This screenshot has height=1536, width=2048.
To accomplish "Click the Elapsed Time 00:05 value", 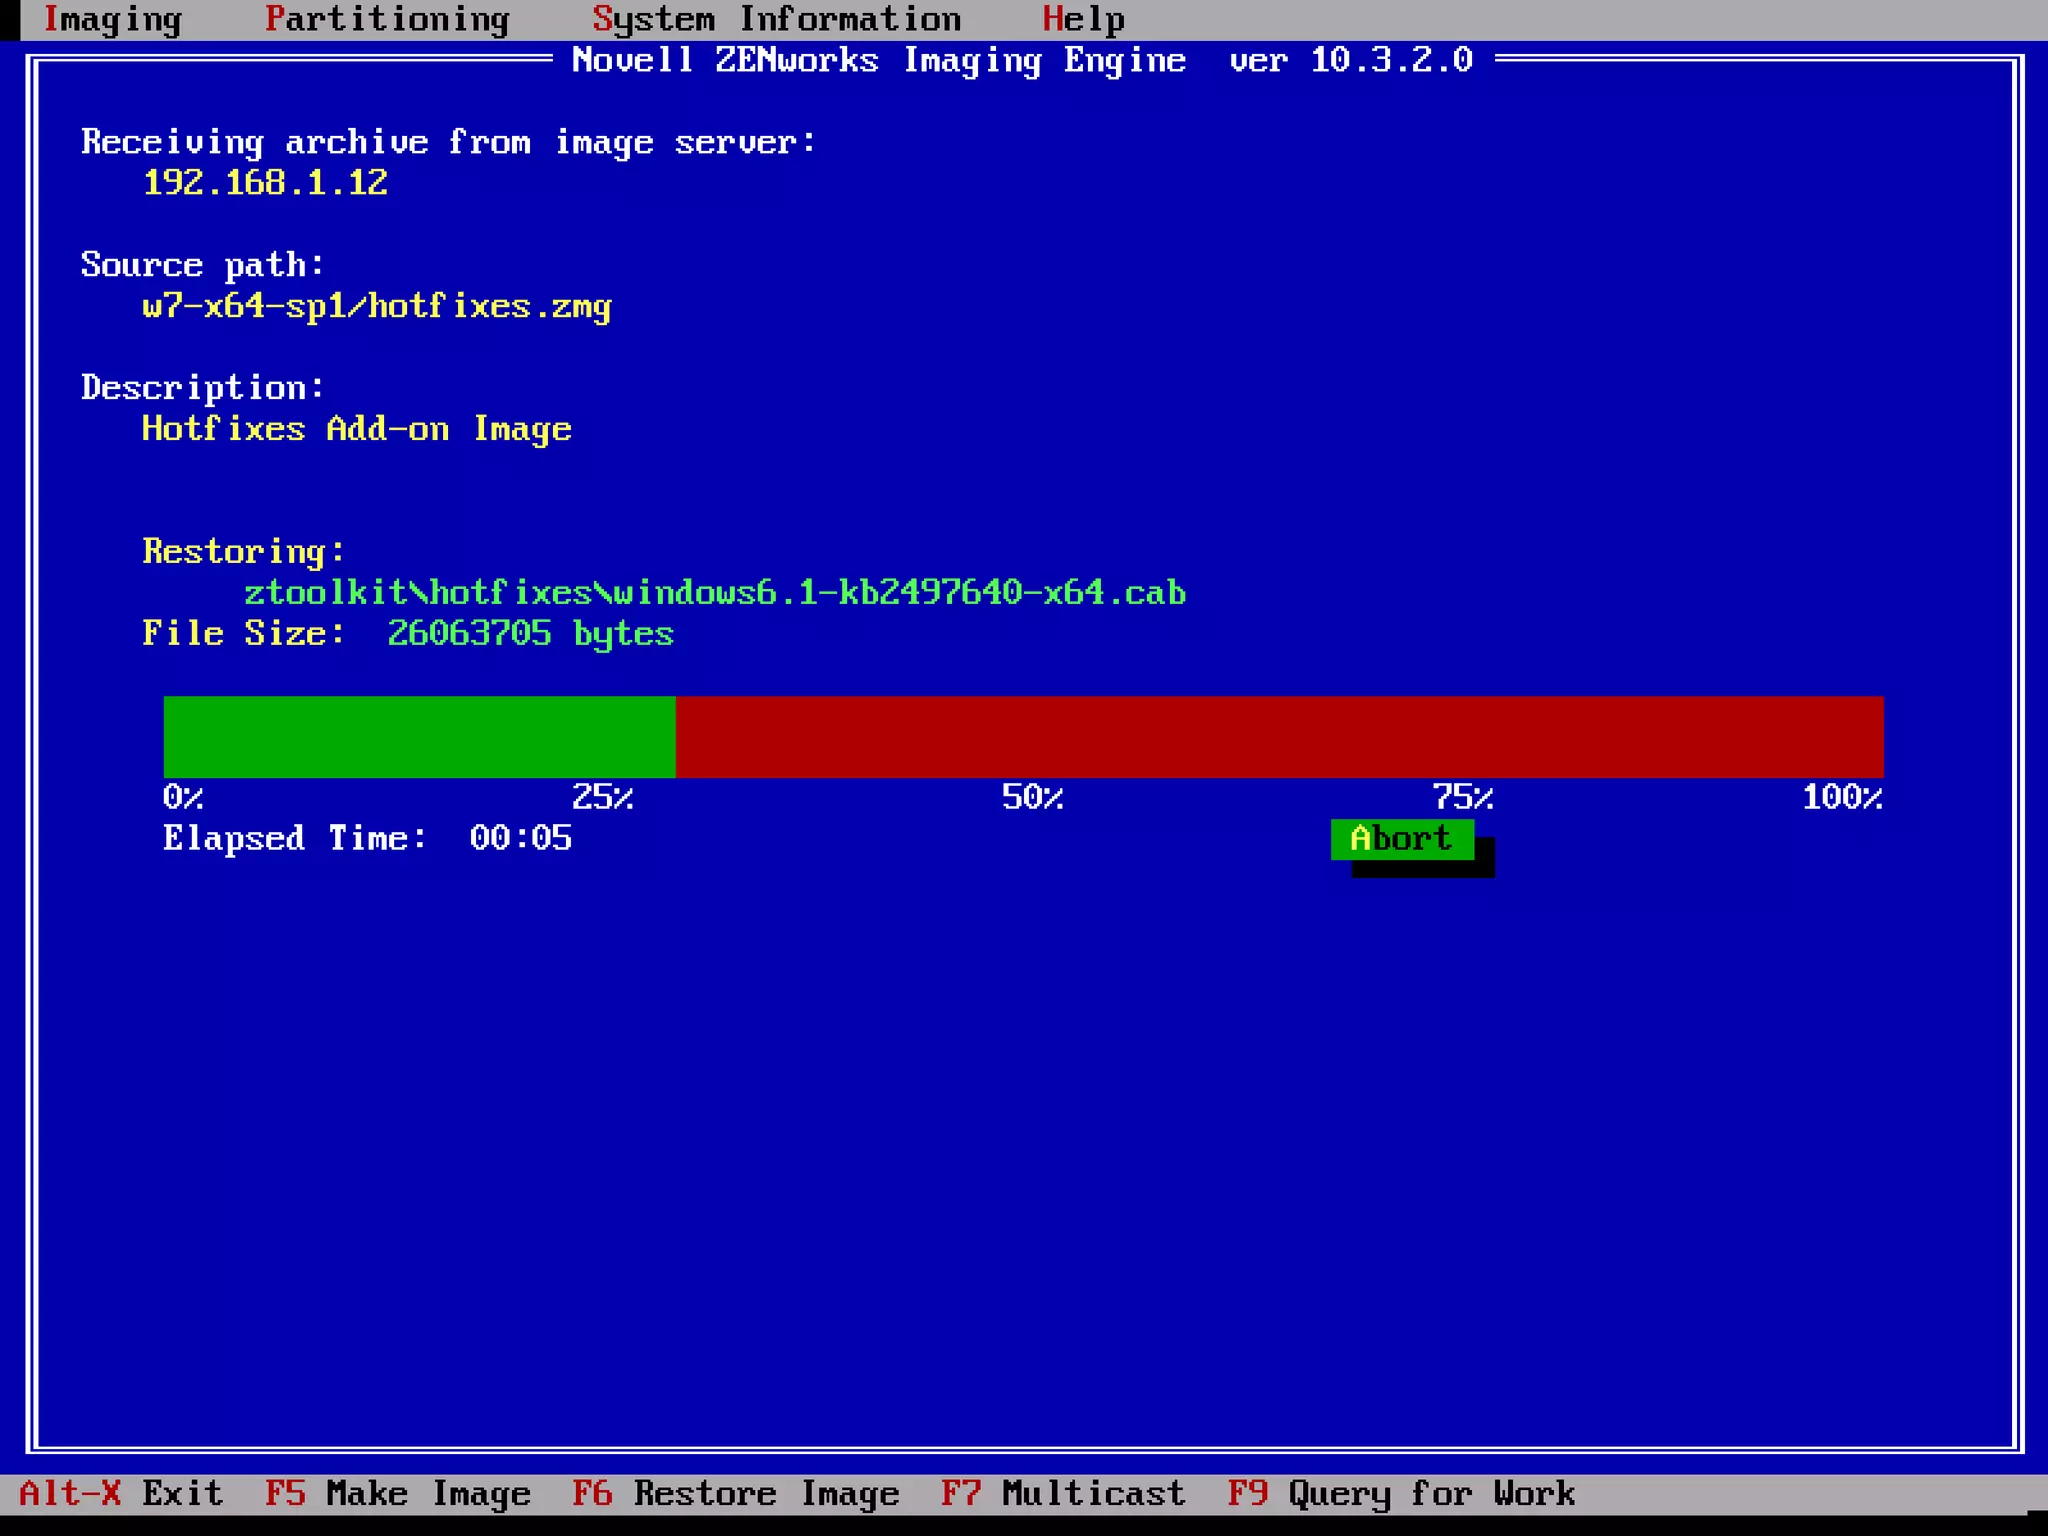I will pos(520,838).
